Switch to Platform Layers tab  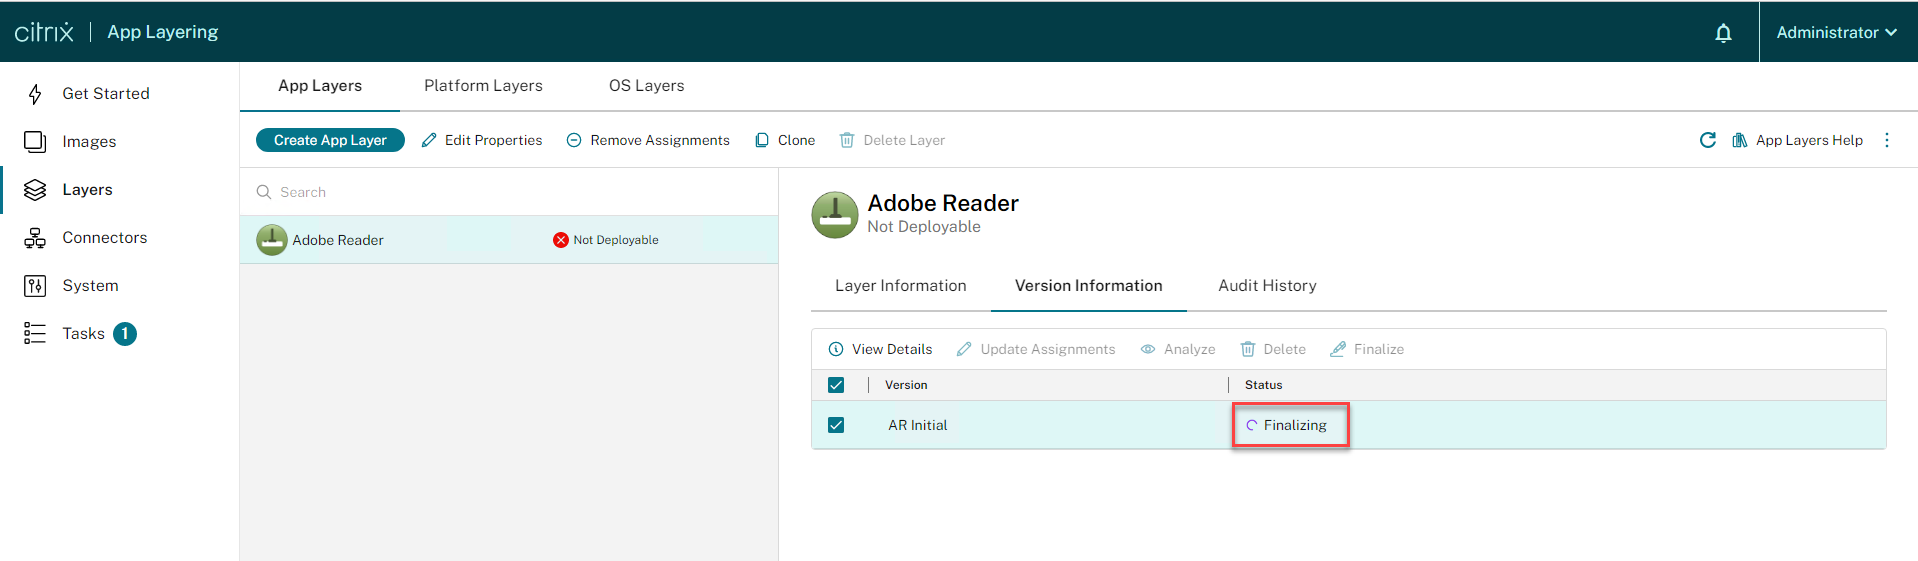click(483, 86)
